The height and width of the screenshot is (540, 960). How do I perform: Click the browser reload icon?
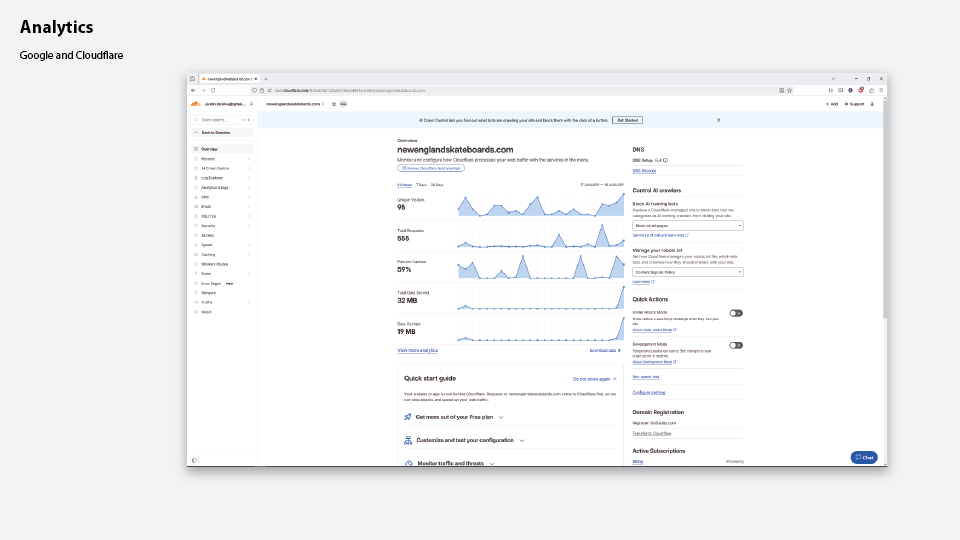tap(212, 90)
